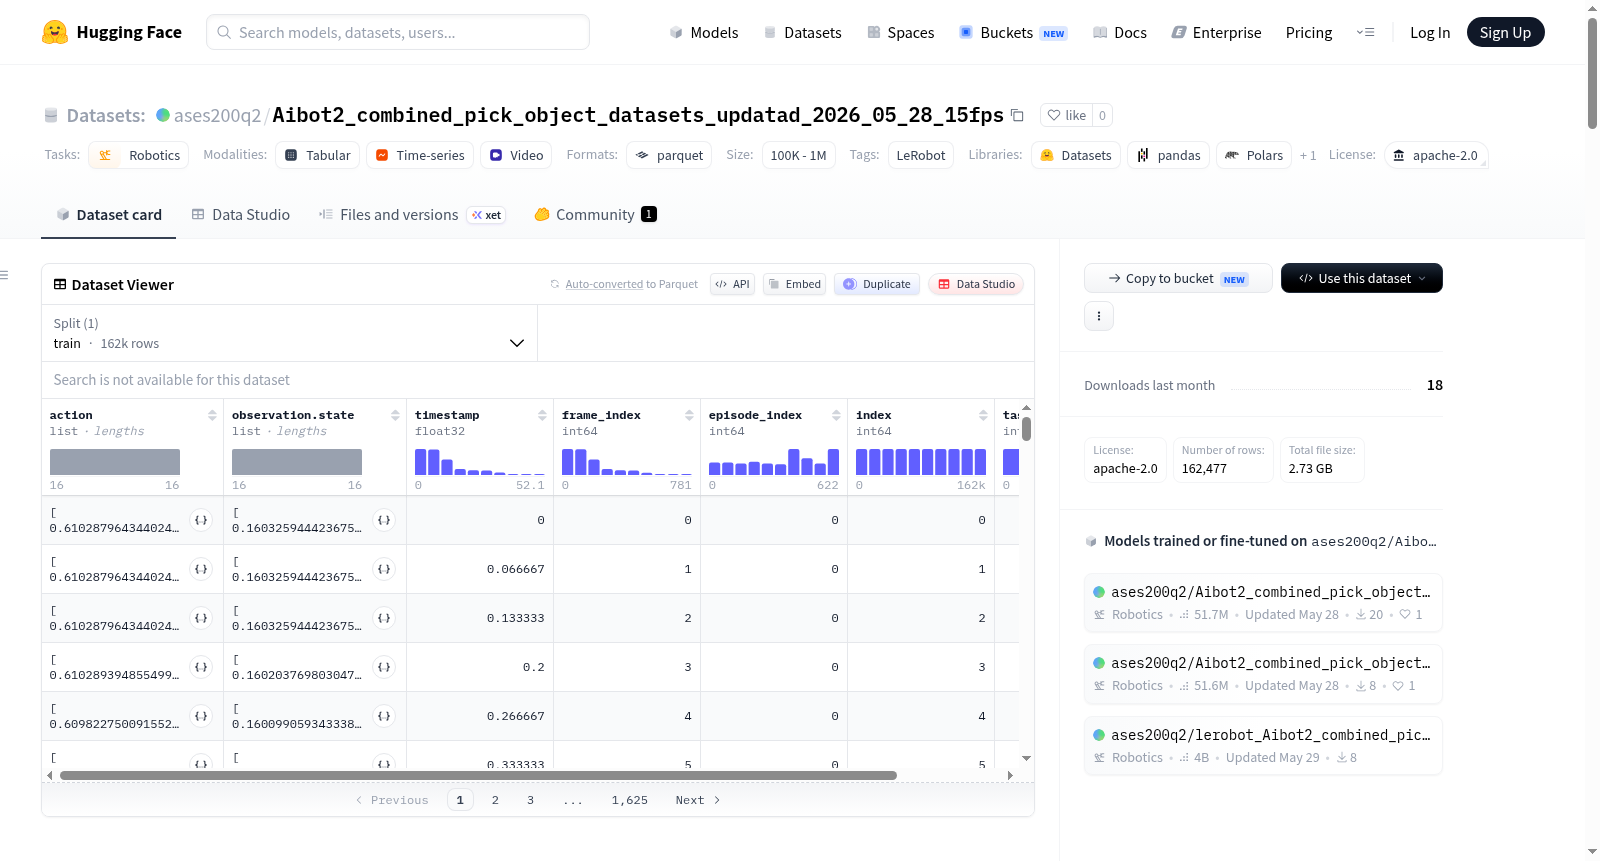Click the Copy to bucket button
The width and height of the screenshot is (1600, 861).
(1178, 278)
